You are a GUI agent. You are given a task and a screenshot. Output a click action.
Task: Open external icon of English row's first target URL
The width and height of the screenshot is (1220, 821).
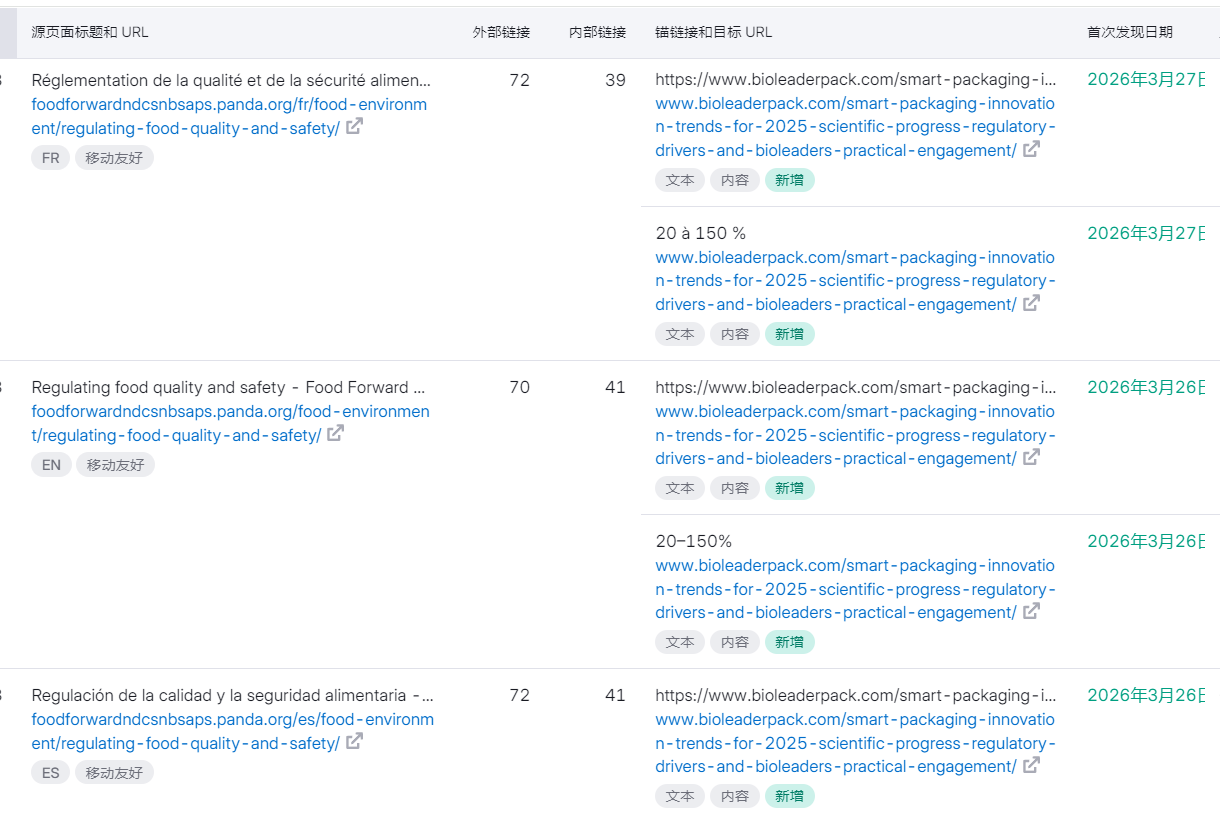coord(1031,457)
